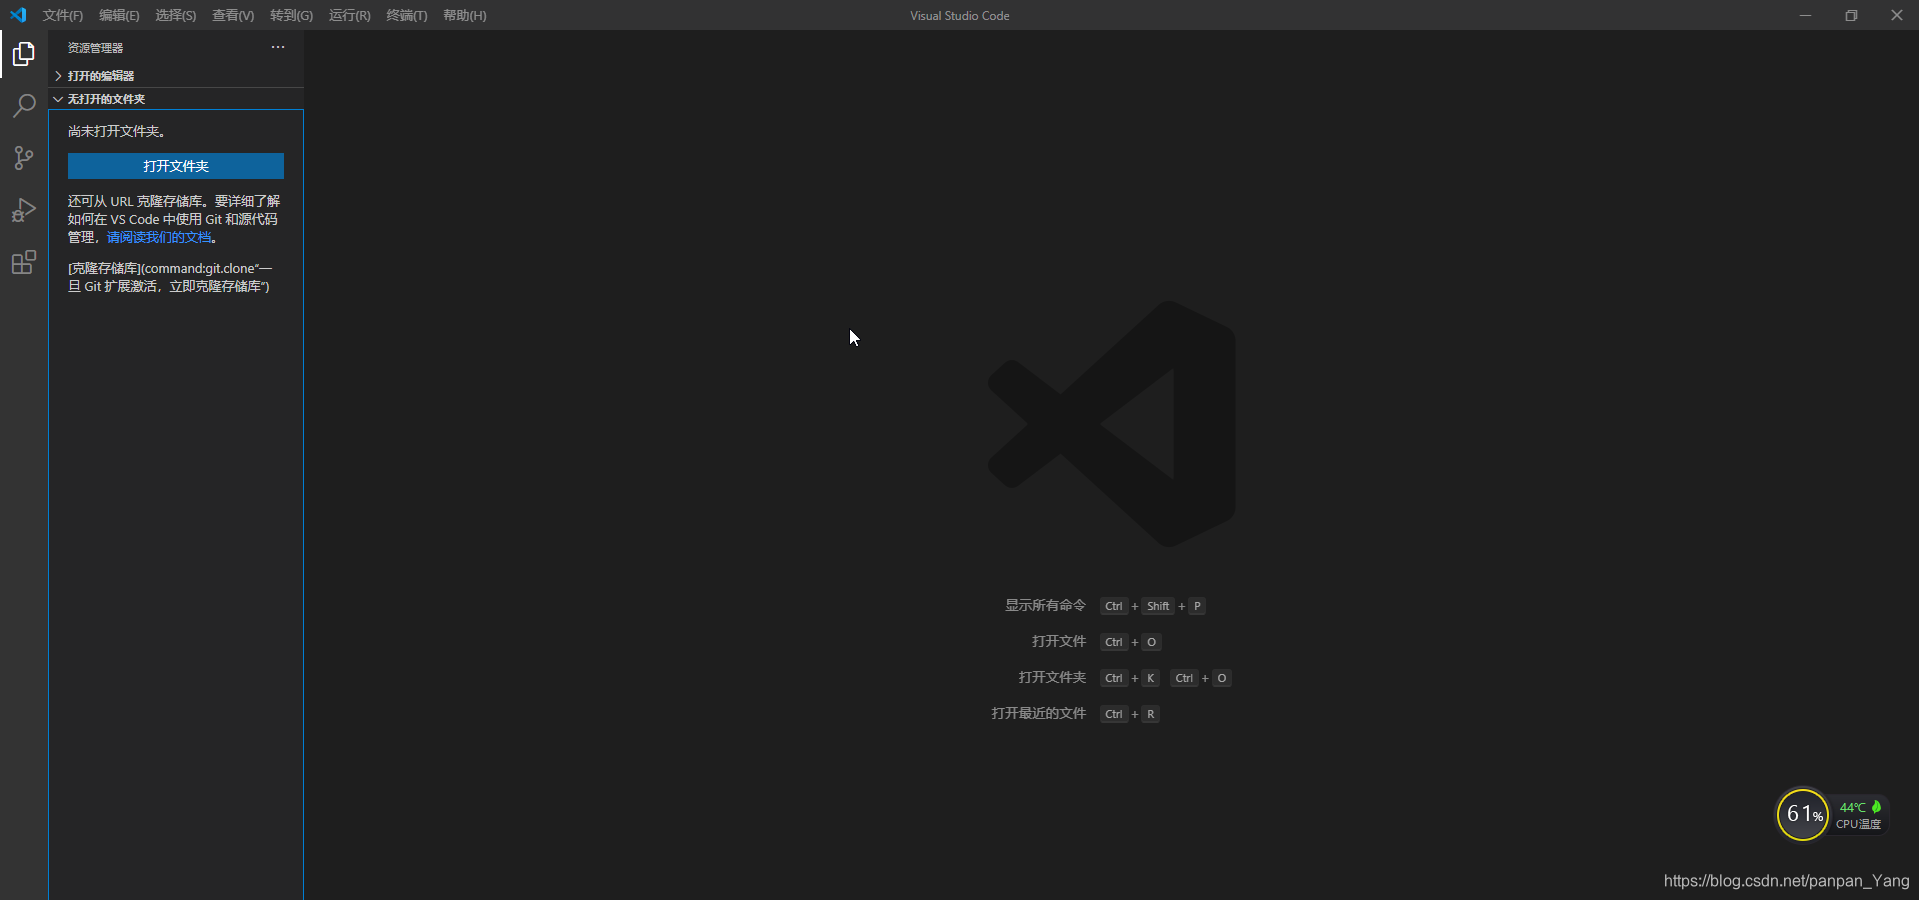Open the Run and Debug view icon
The image size is (1919, 900).
pos(24,210)
